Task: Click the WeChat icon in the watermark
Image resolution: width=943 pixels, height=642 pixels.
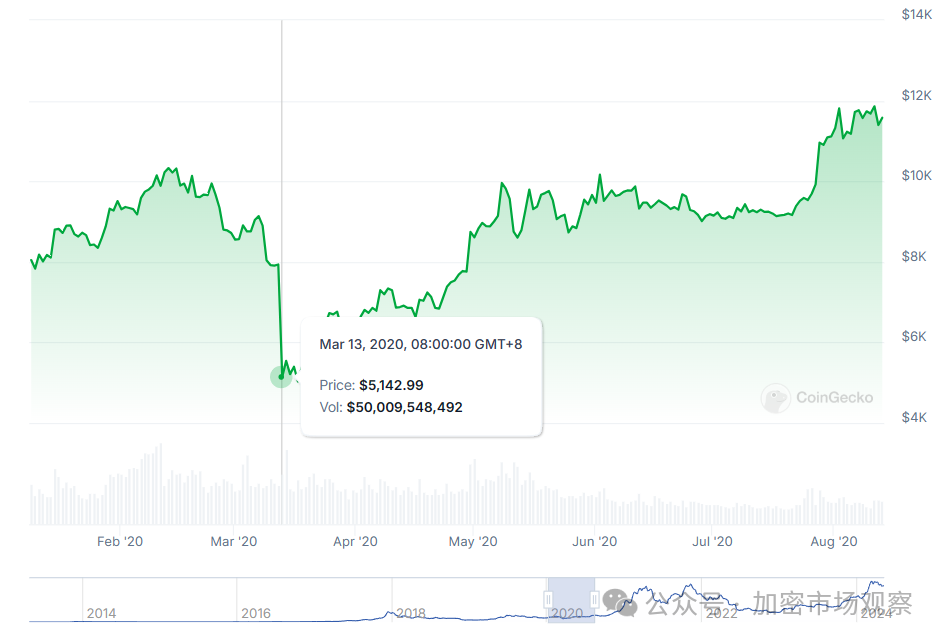Action: tap(620, 602)
